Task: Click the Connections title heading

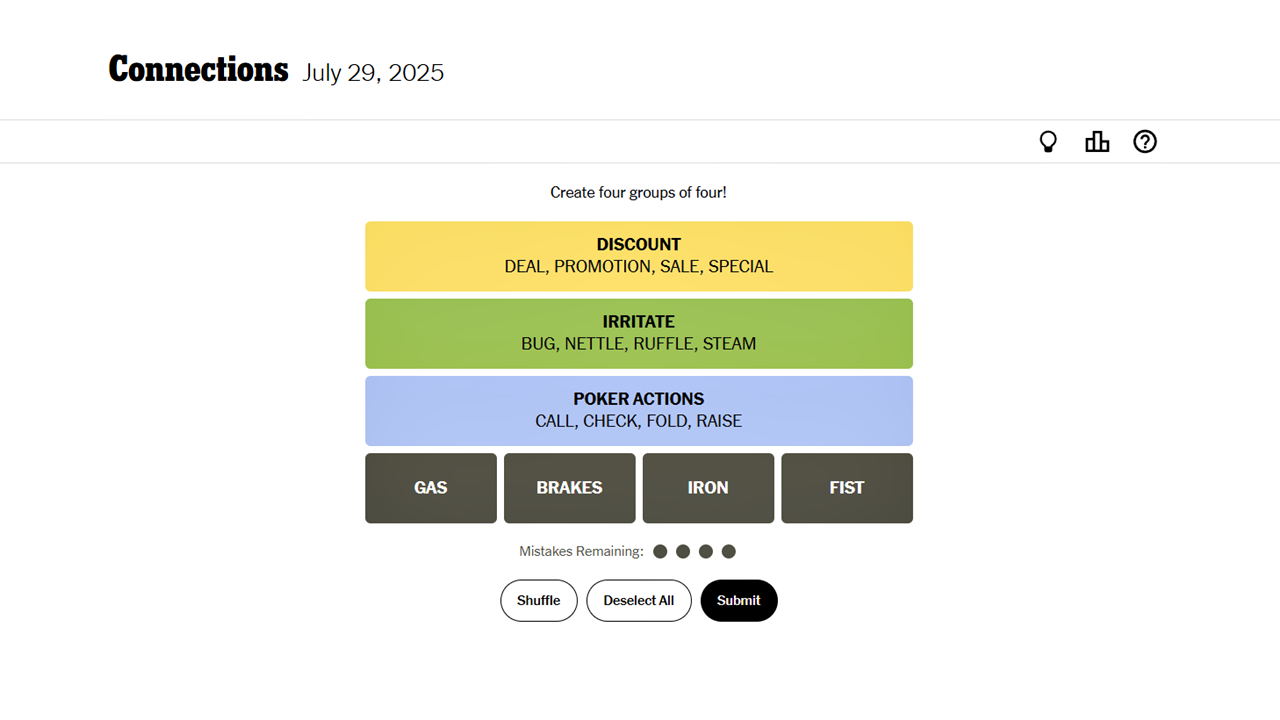Action: pos(198,69)
